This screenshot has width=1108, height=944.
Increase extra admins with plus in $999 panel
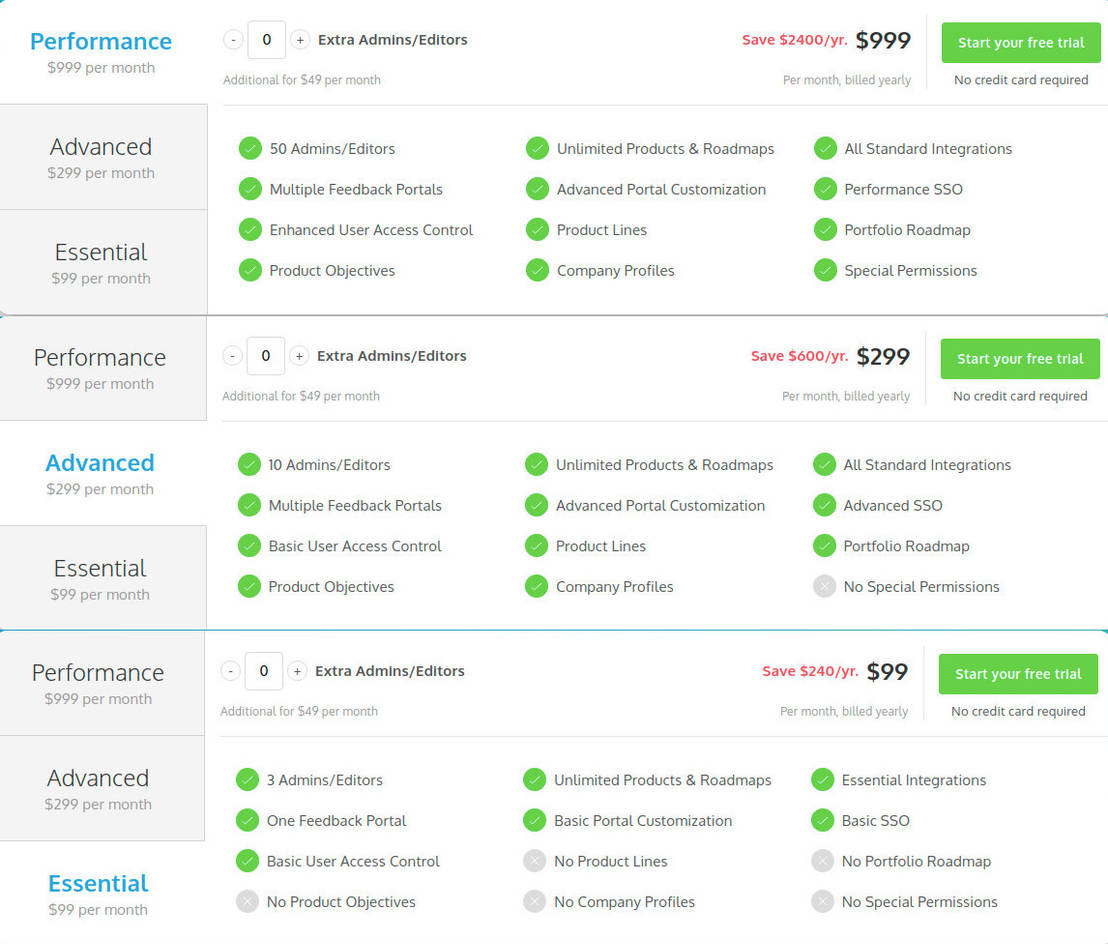[x=300, y=40]
